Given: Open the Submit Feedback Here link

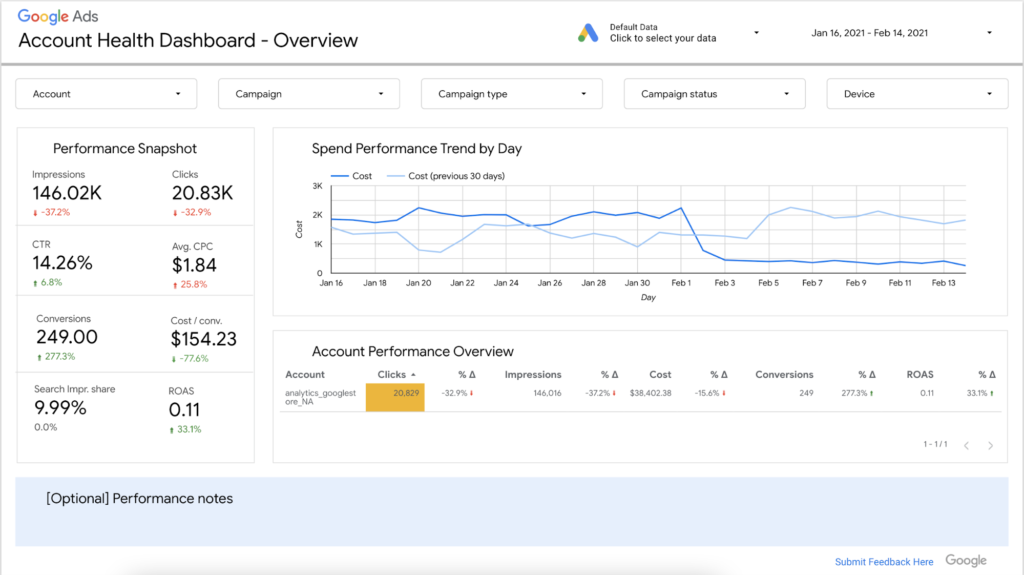Looking at the screenshot, I should click(x=884, y=562).
